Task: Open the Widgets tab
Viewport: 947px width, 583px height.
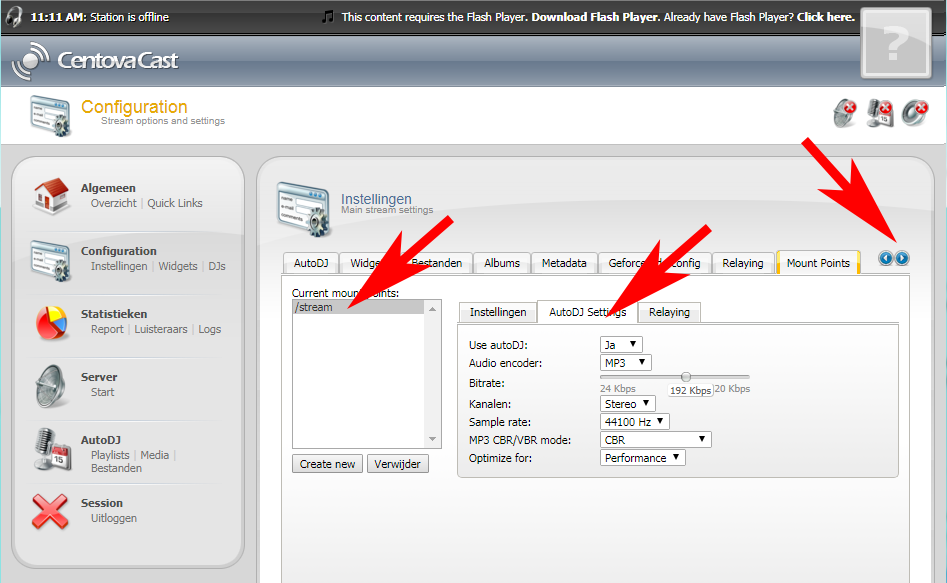Action: click(368, 263)
